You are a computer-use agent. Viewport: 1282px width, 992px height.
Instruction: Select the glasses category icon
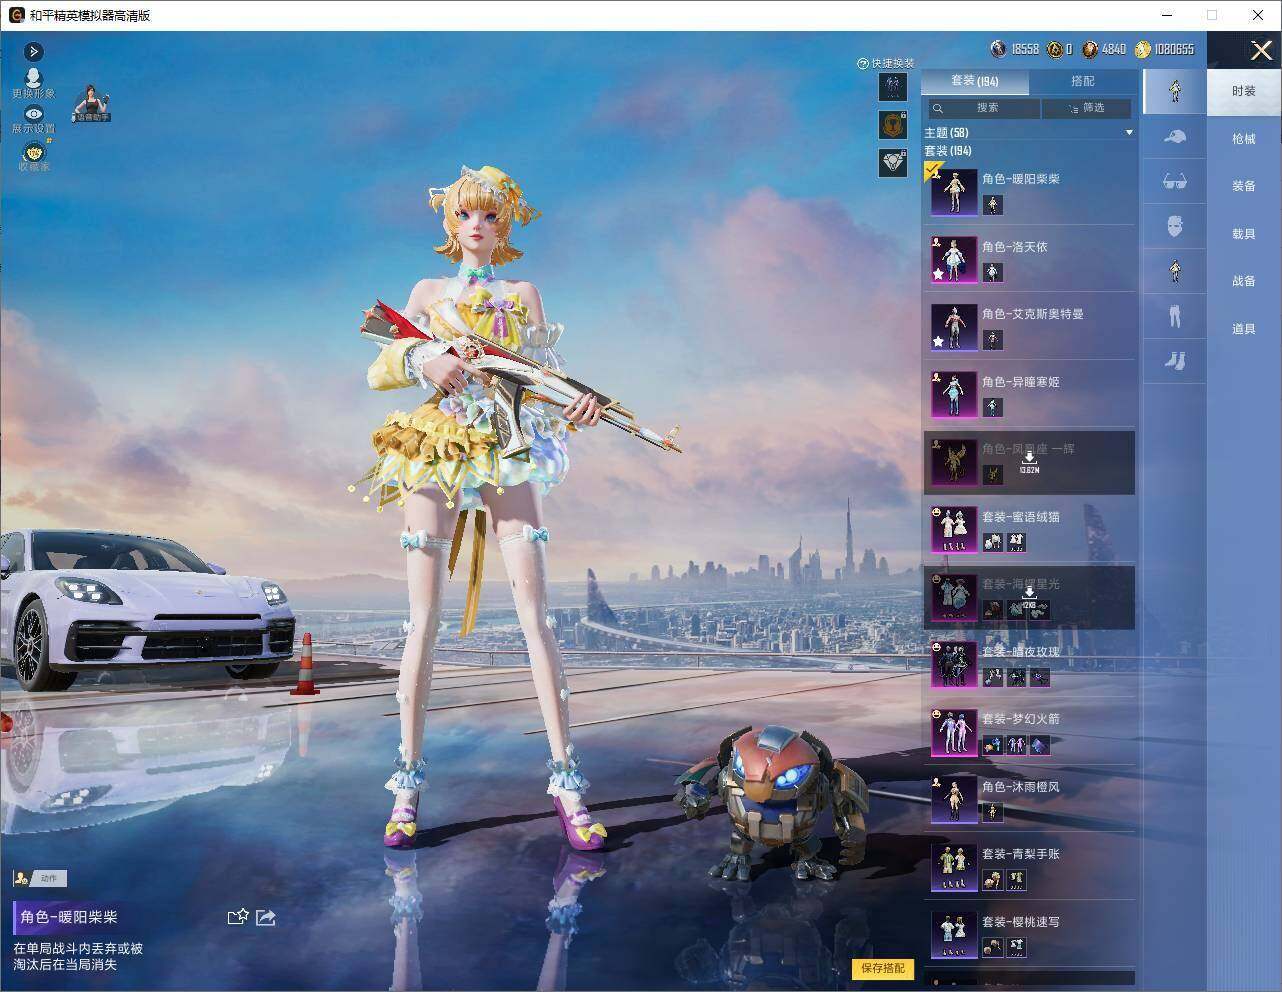[x=1174, y=181]
